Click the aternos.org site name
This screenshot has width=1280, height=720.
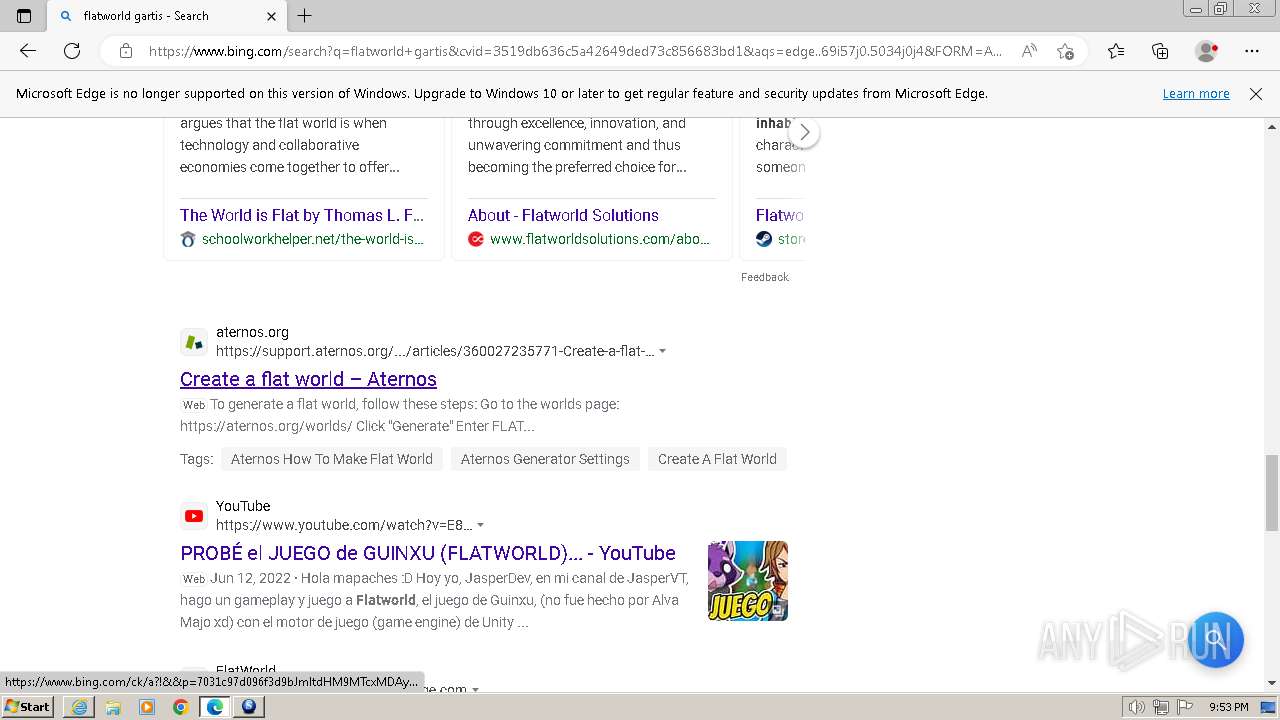point(252,332)
